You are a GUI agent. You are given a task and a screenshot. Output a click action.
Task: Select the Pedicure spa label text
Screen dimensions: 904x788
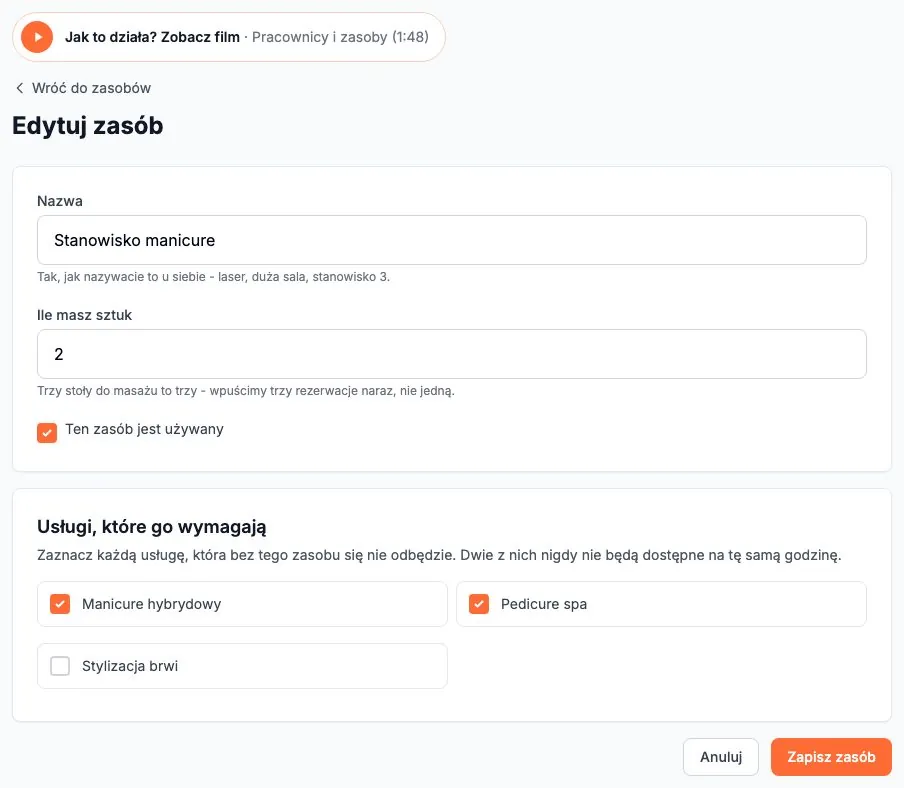point(544,604)
